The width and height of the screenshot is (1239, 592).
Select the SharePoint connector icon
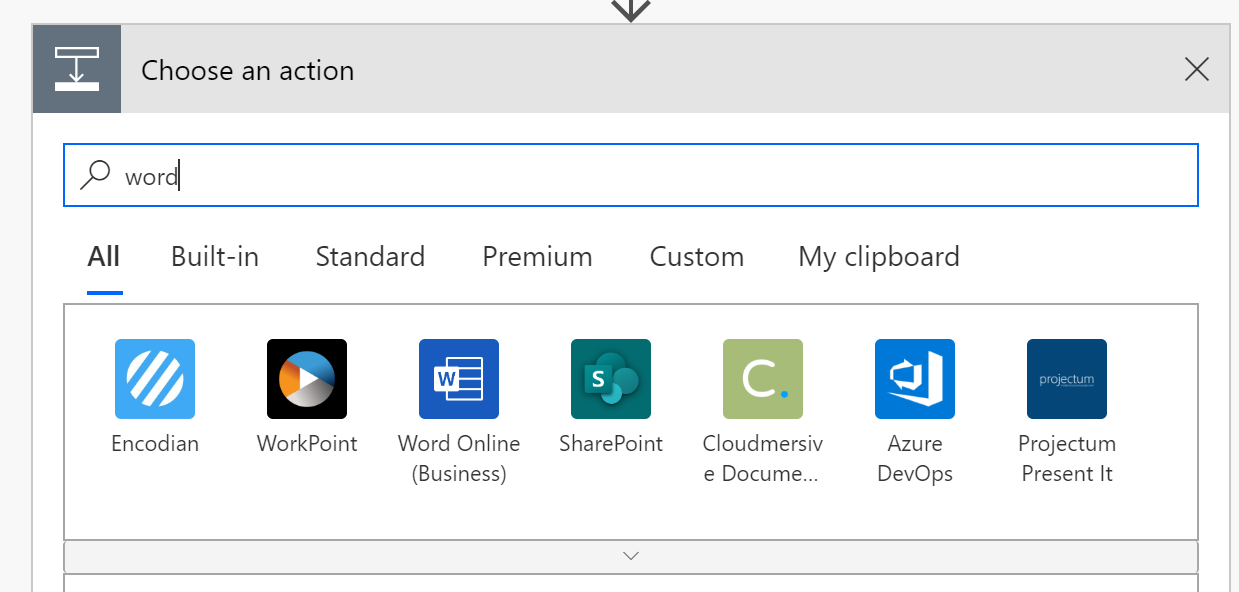(x=611, y=378)
